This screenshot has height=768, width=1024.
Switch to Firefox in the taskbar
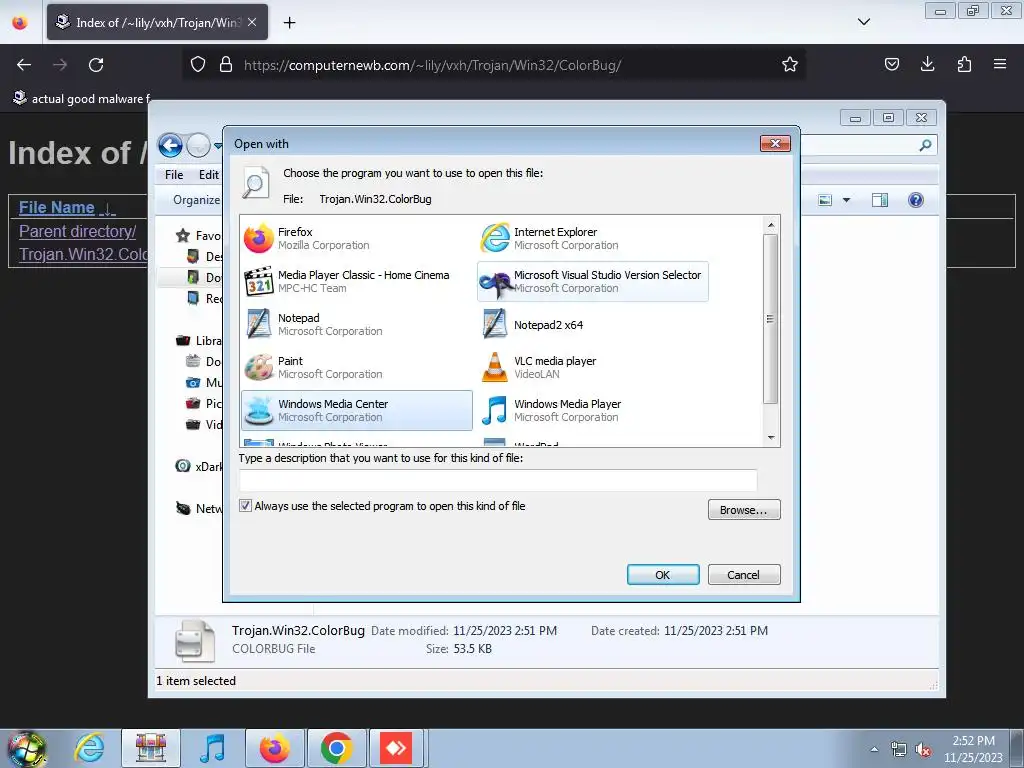click(x=274, y=748)
